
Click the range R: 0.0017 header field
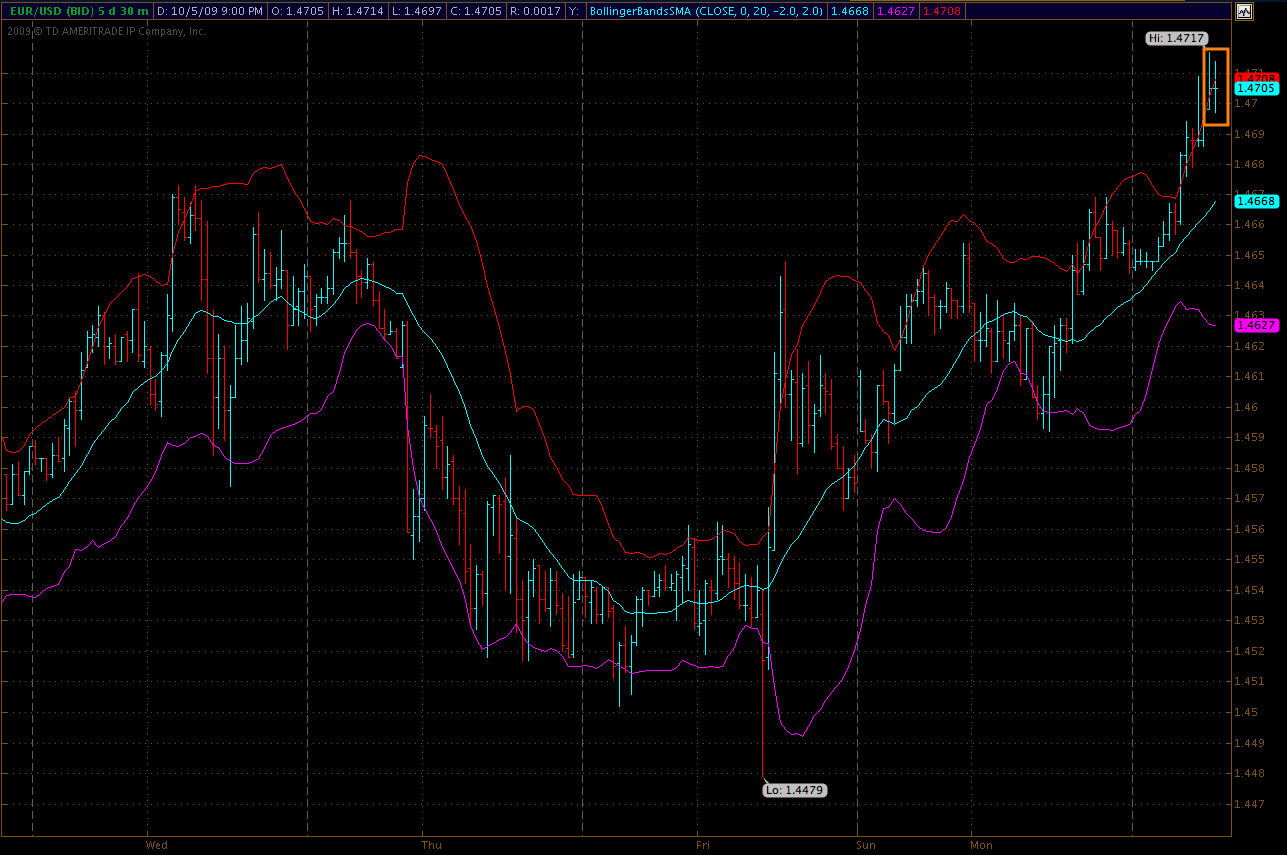pos(534,12)
